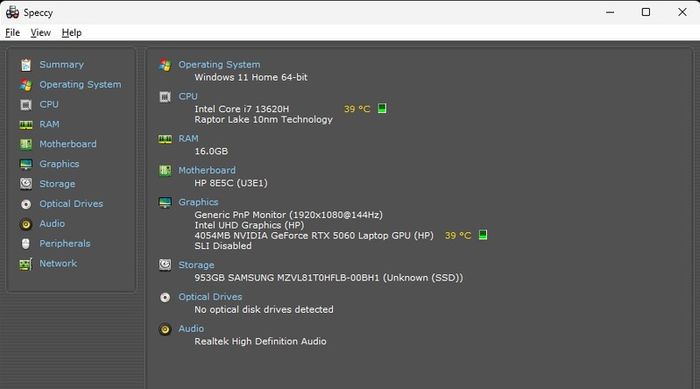Click the CPU chip icon in sidebar
This screenshot has width=700, height=389.
coord(26,105)
